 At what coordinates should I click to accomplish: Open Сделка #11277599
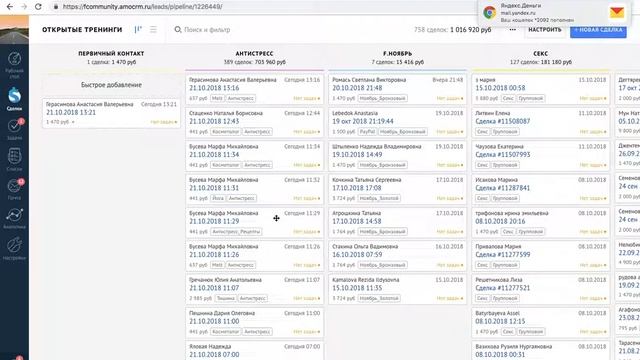pos(502,254)
